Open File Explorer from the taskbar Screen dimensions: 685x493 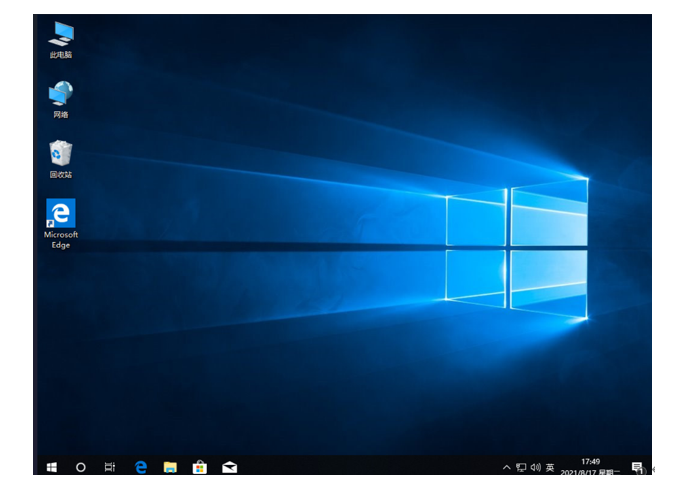coord(170,467)
